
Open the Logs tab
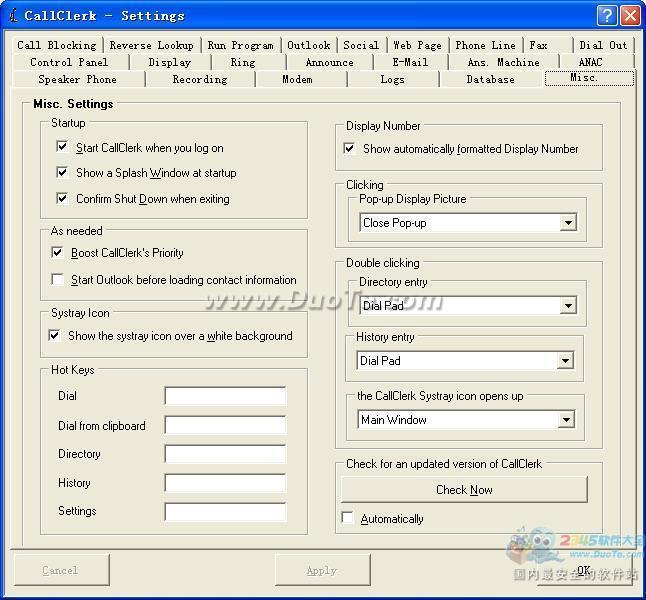coord(392,79)
